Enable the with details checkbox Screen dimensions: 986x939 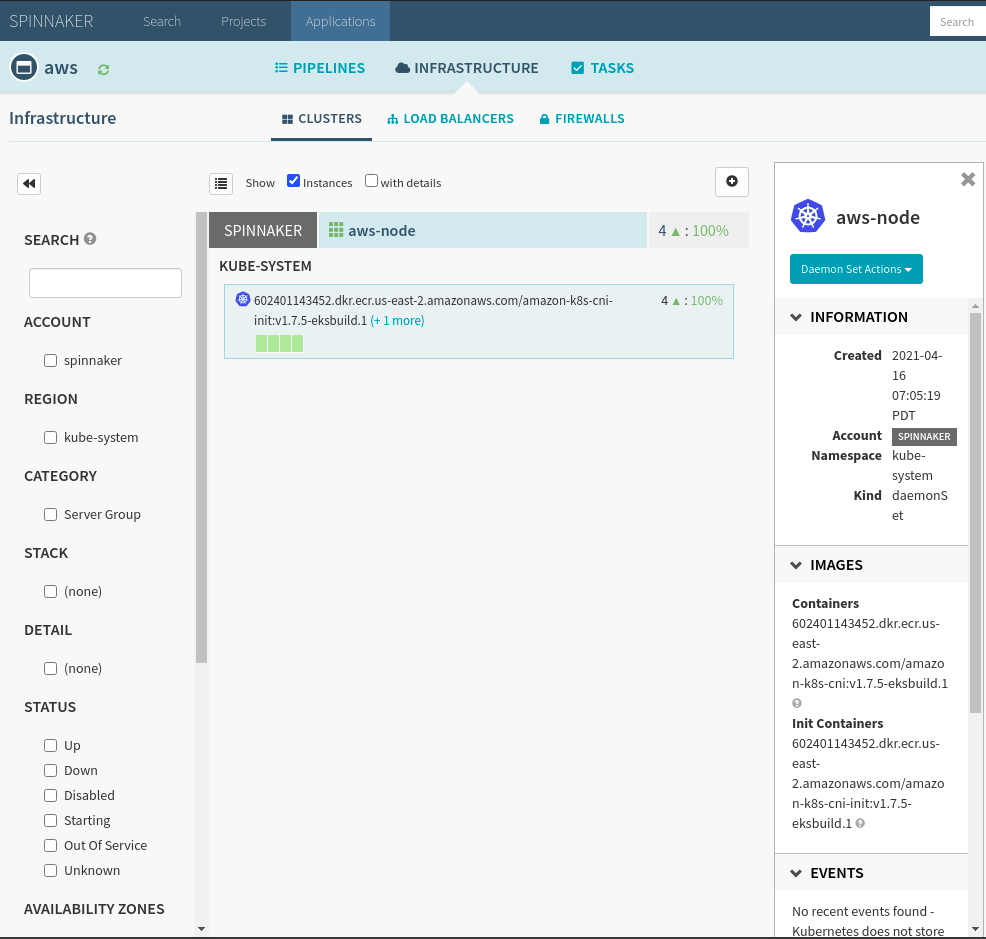pos(371,181)
